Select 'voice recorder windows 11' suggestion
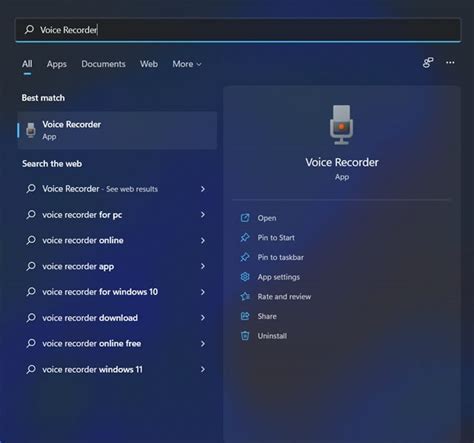474x443 pixels. click(117, 369)
